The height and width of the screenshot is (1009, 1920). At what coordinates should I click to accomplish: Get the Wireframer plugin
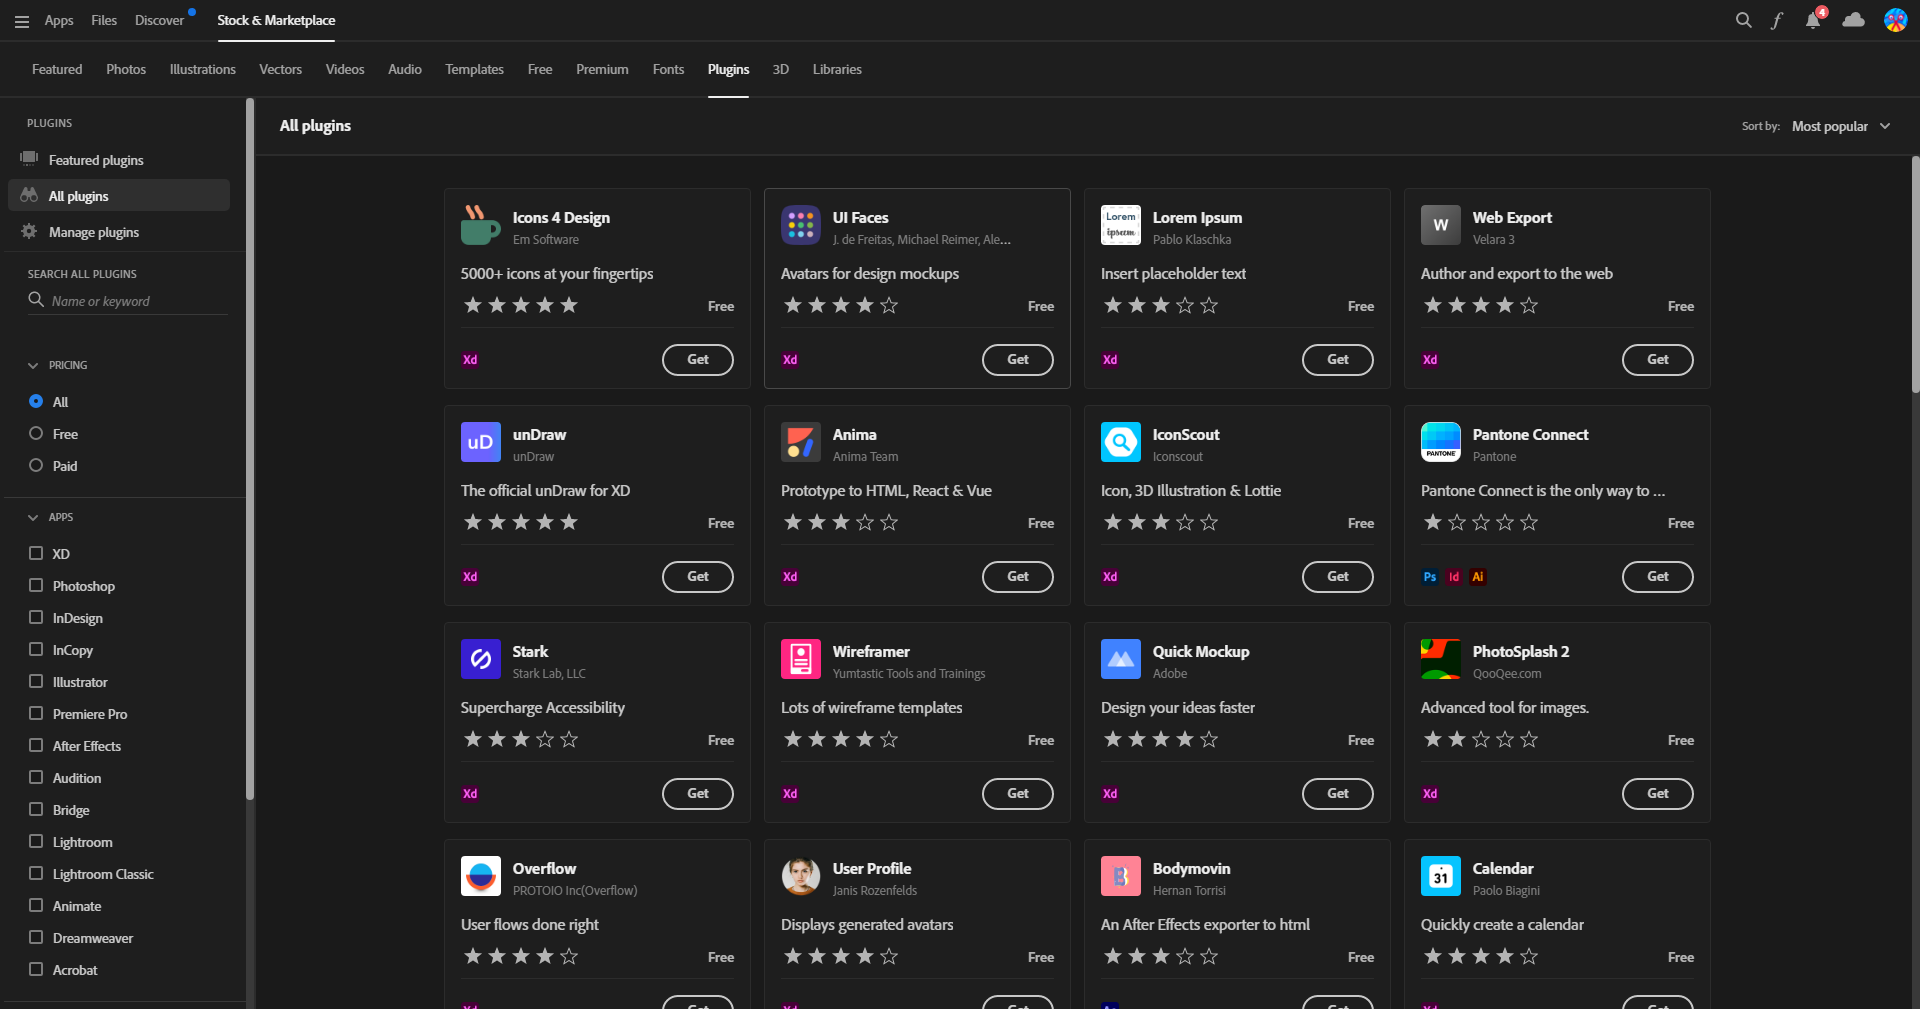coord(1018,794)
